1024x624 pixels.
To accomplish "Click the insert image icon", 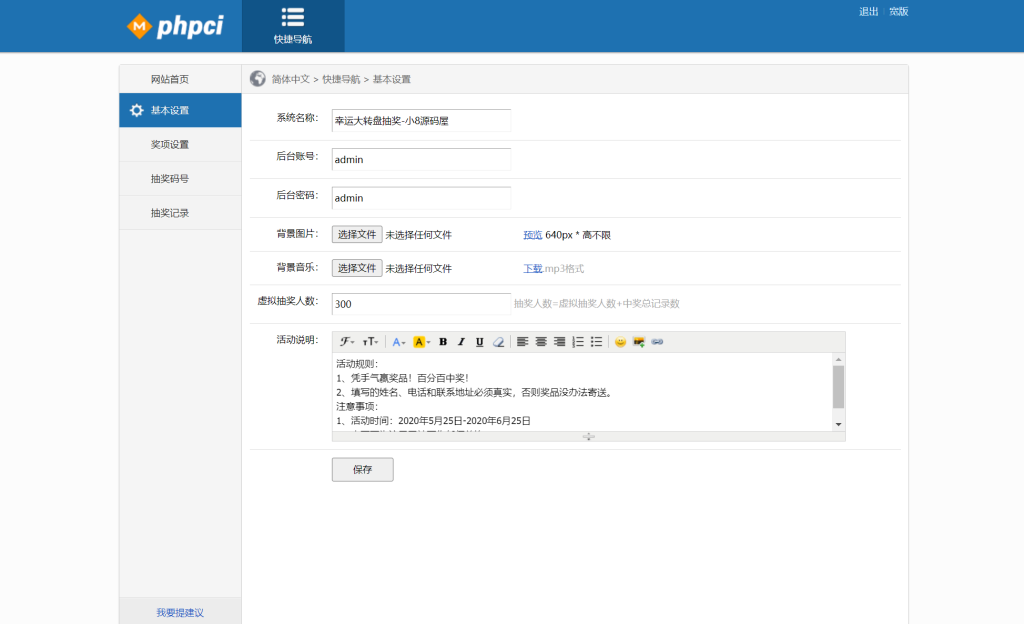I will click(x=639, y=342).
